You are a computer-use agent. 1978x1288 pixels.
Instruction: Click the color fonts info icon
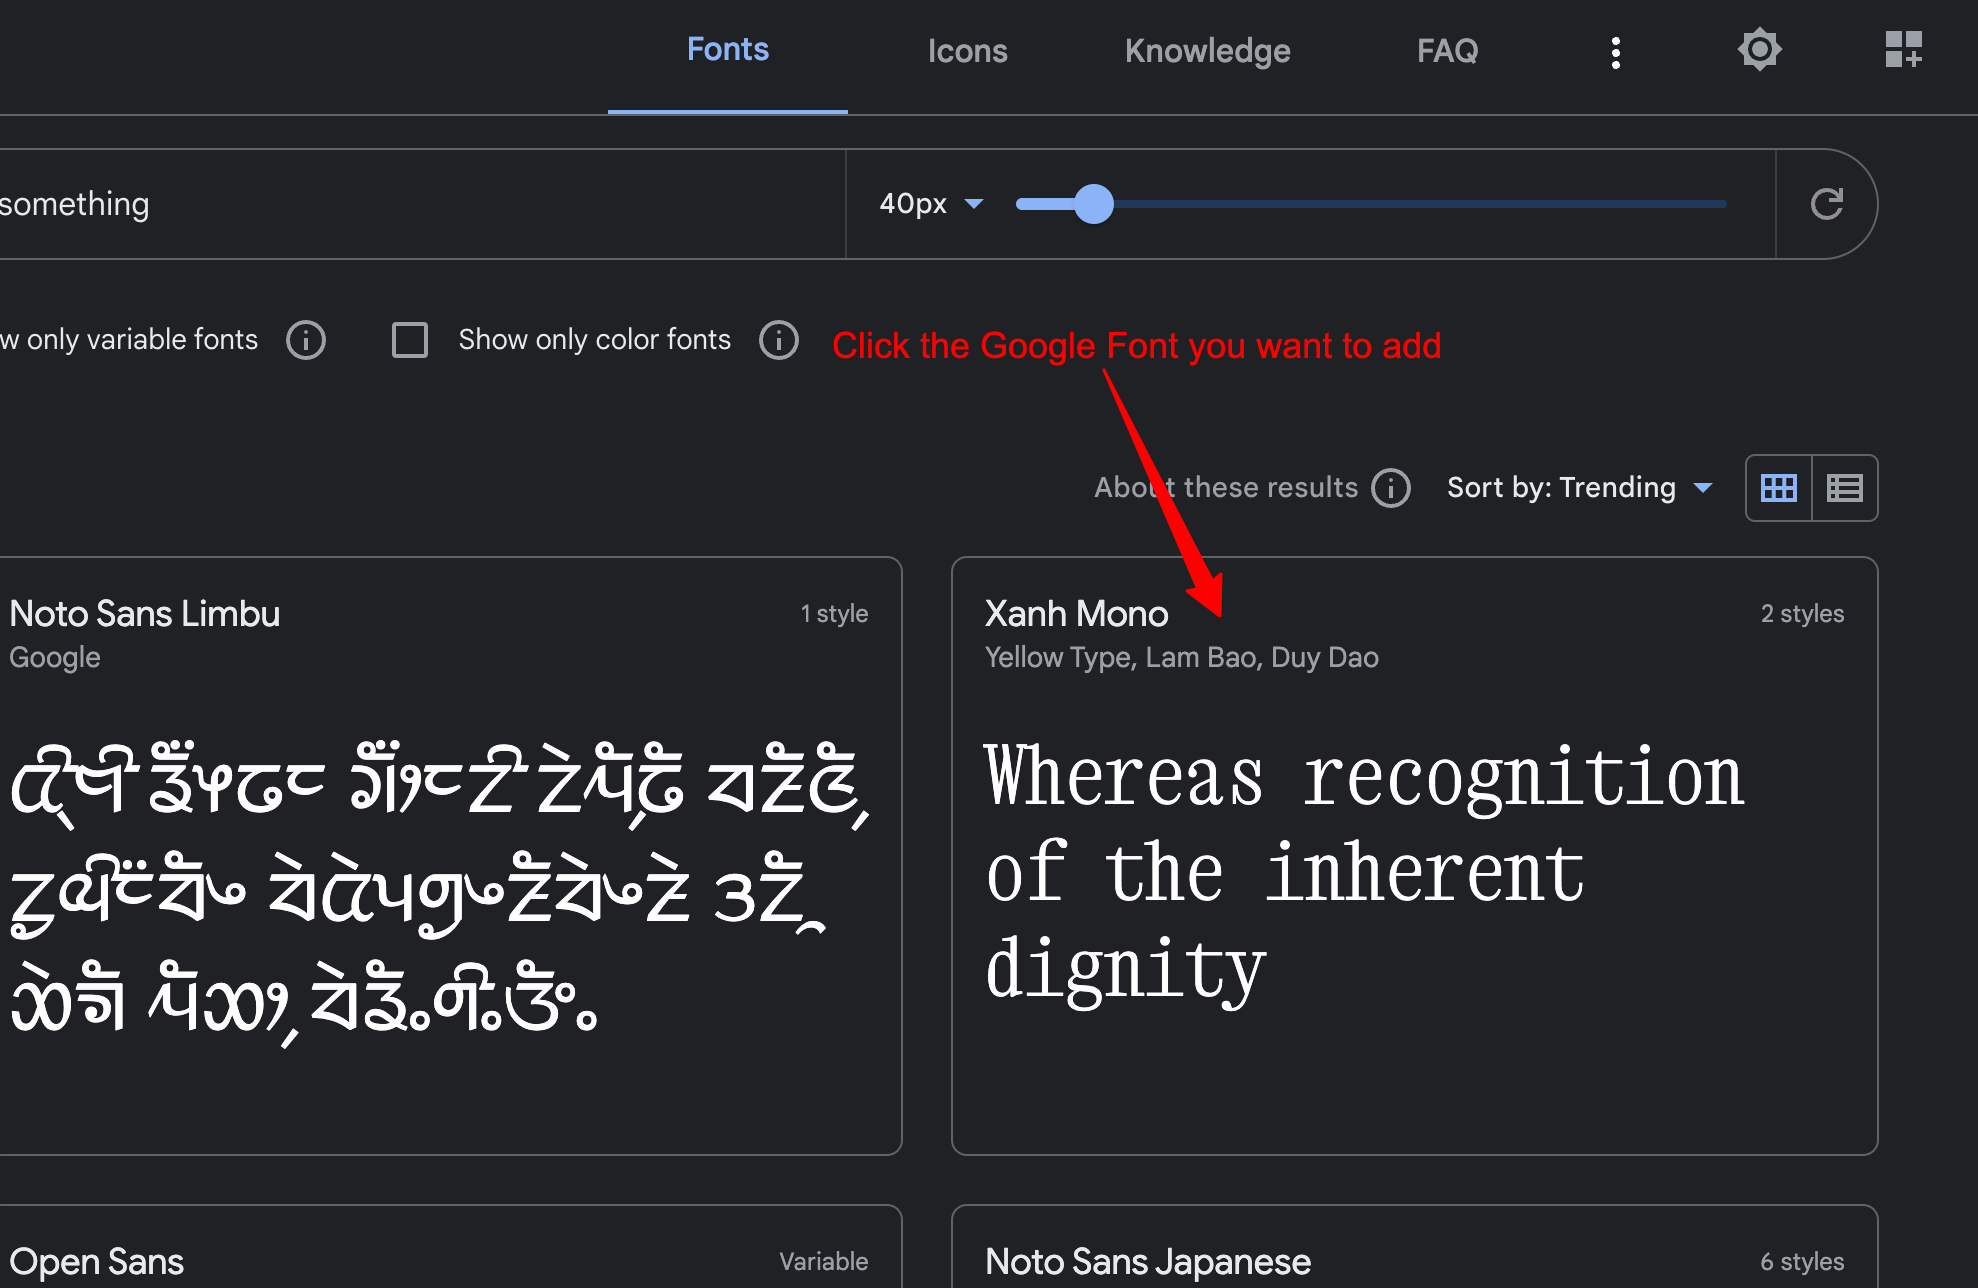click(x=779, y=340)
